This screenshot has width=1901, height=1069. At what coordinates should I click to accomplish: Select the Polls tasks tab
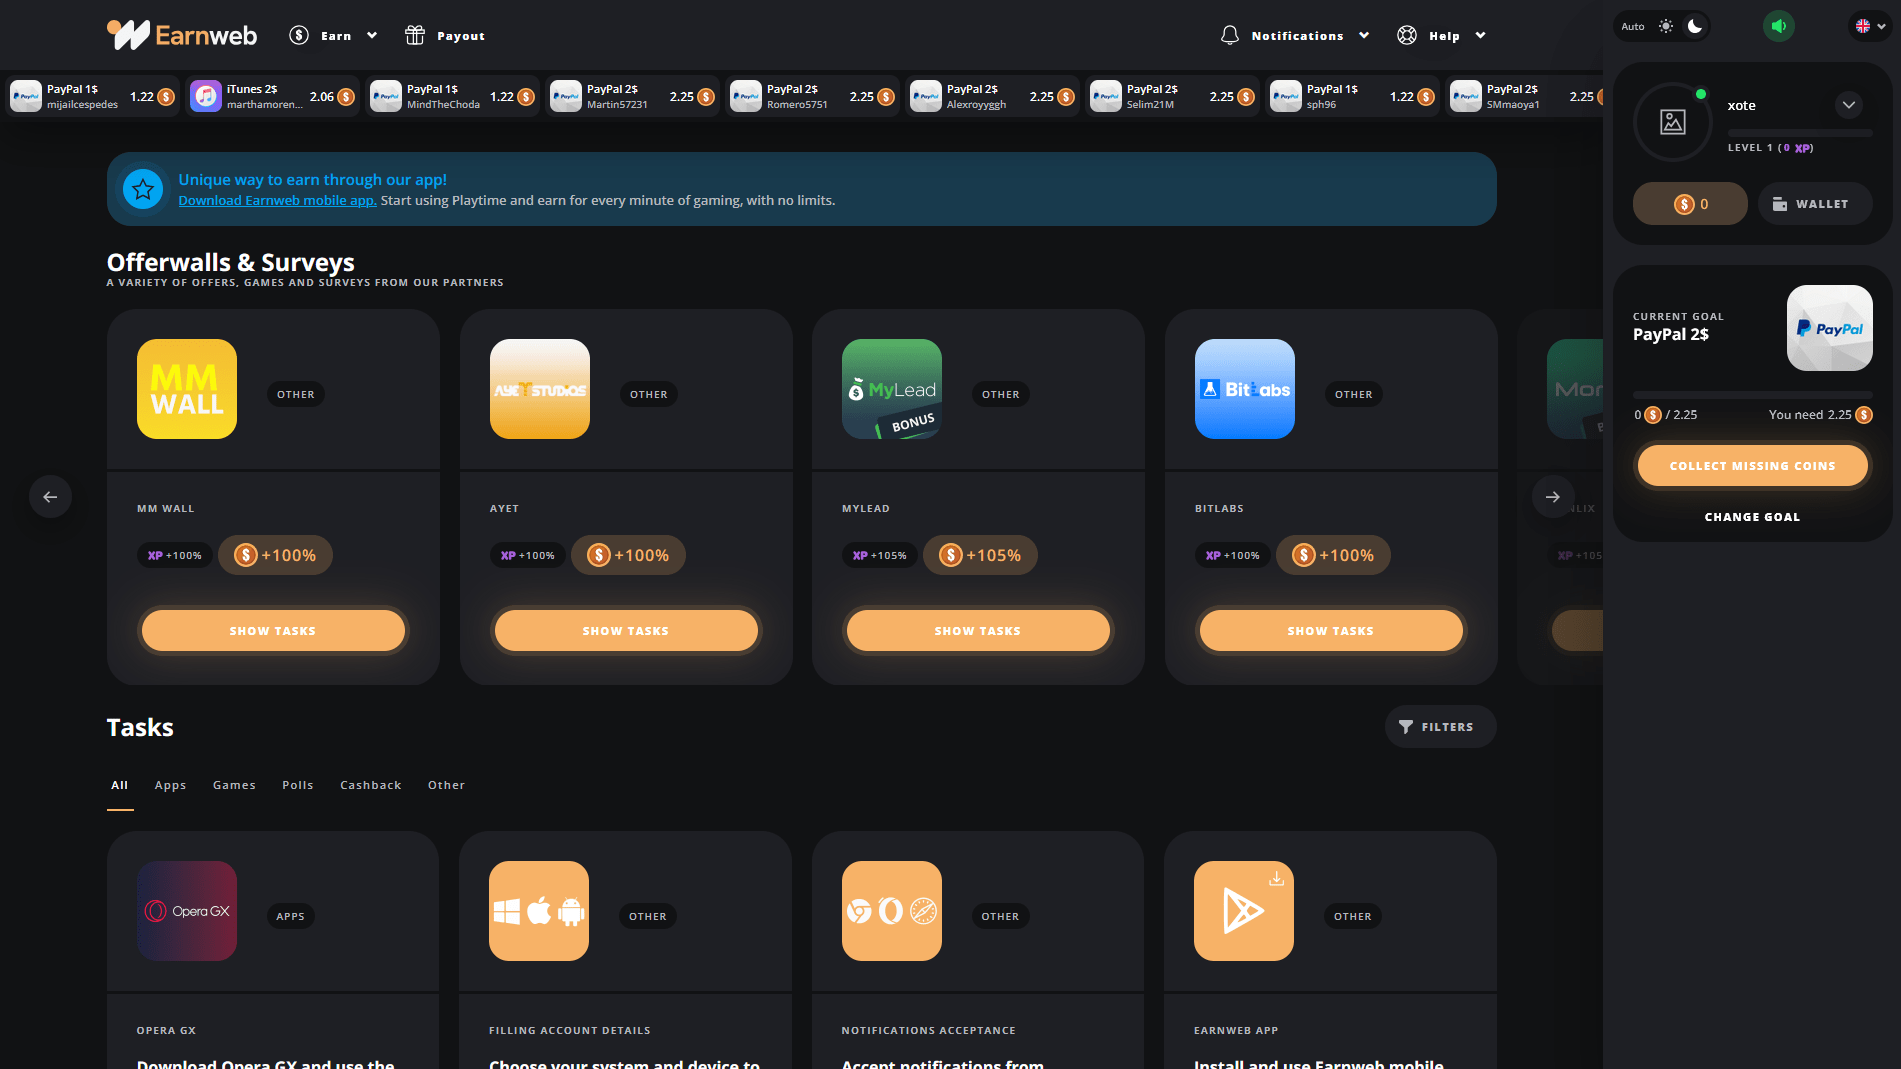click(x=298, y=785)
